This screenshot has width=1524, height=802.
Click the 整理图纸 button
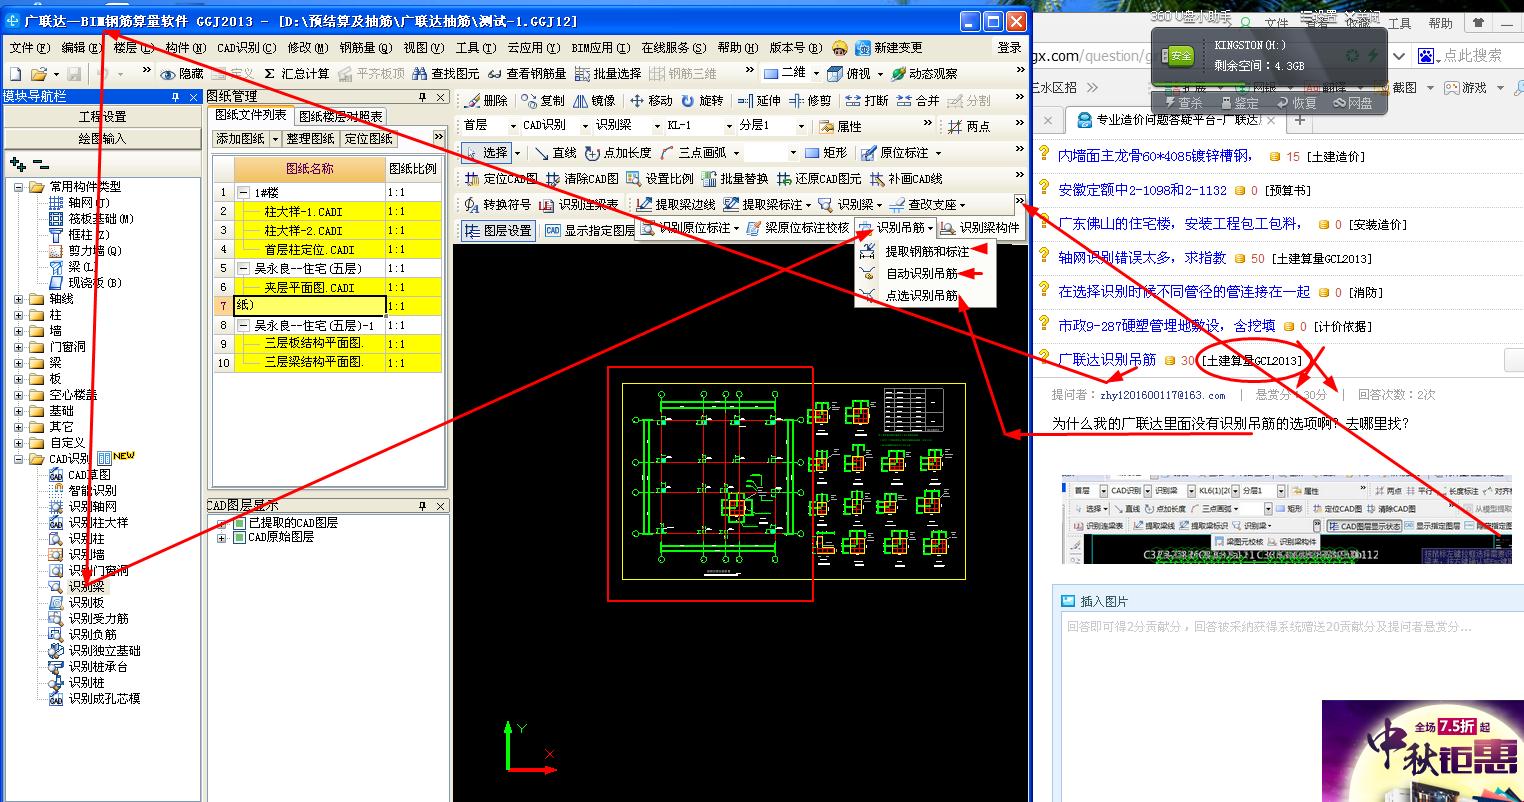coord(311,138)
